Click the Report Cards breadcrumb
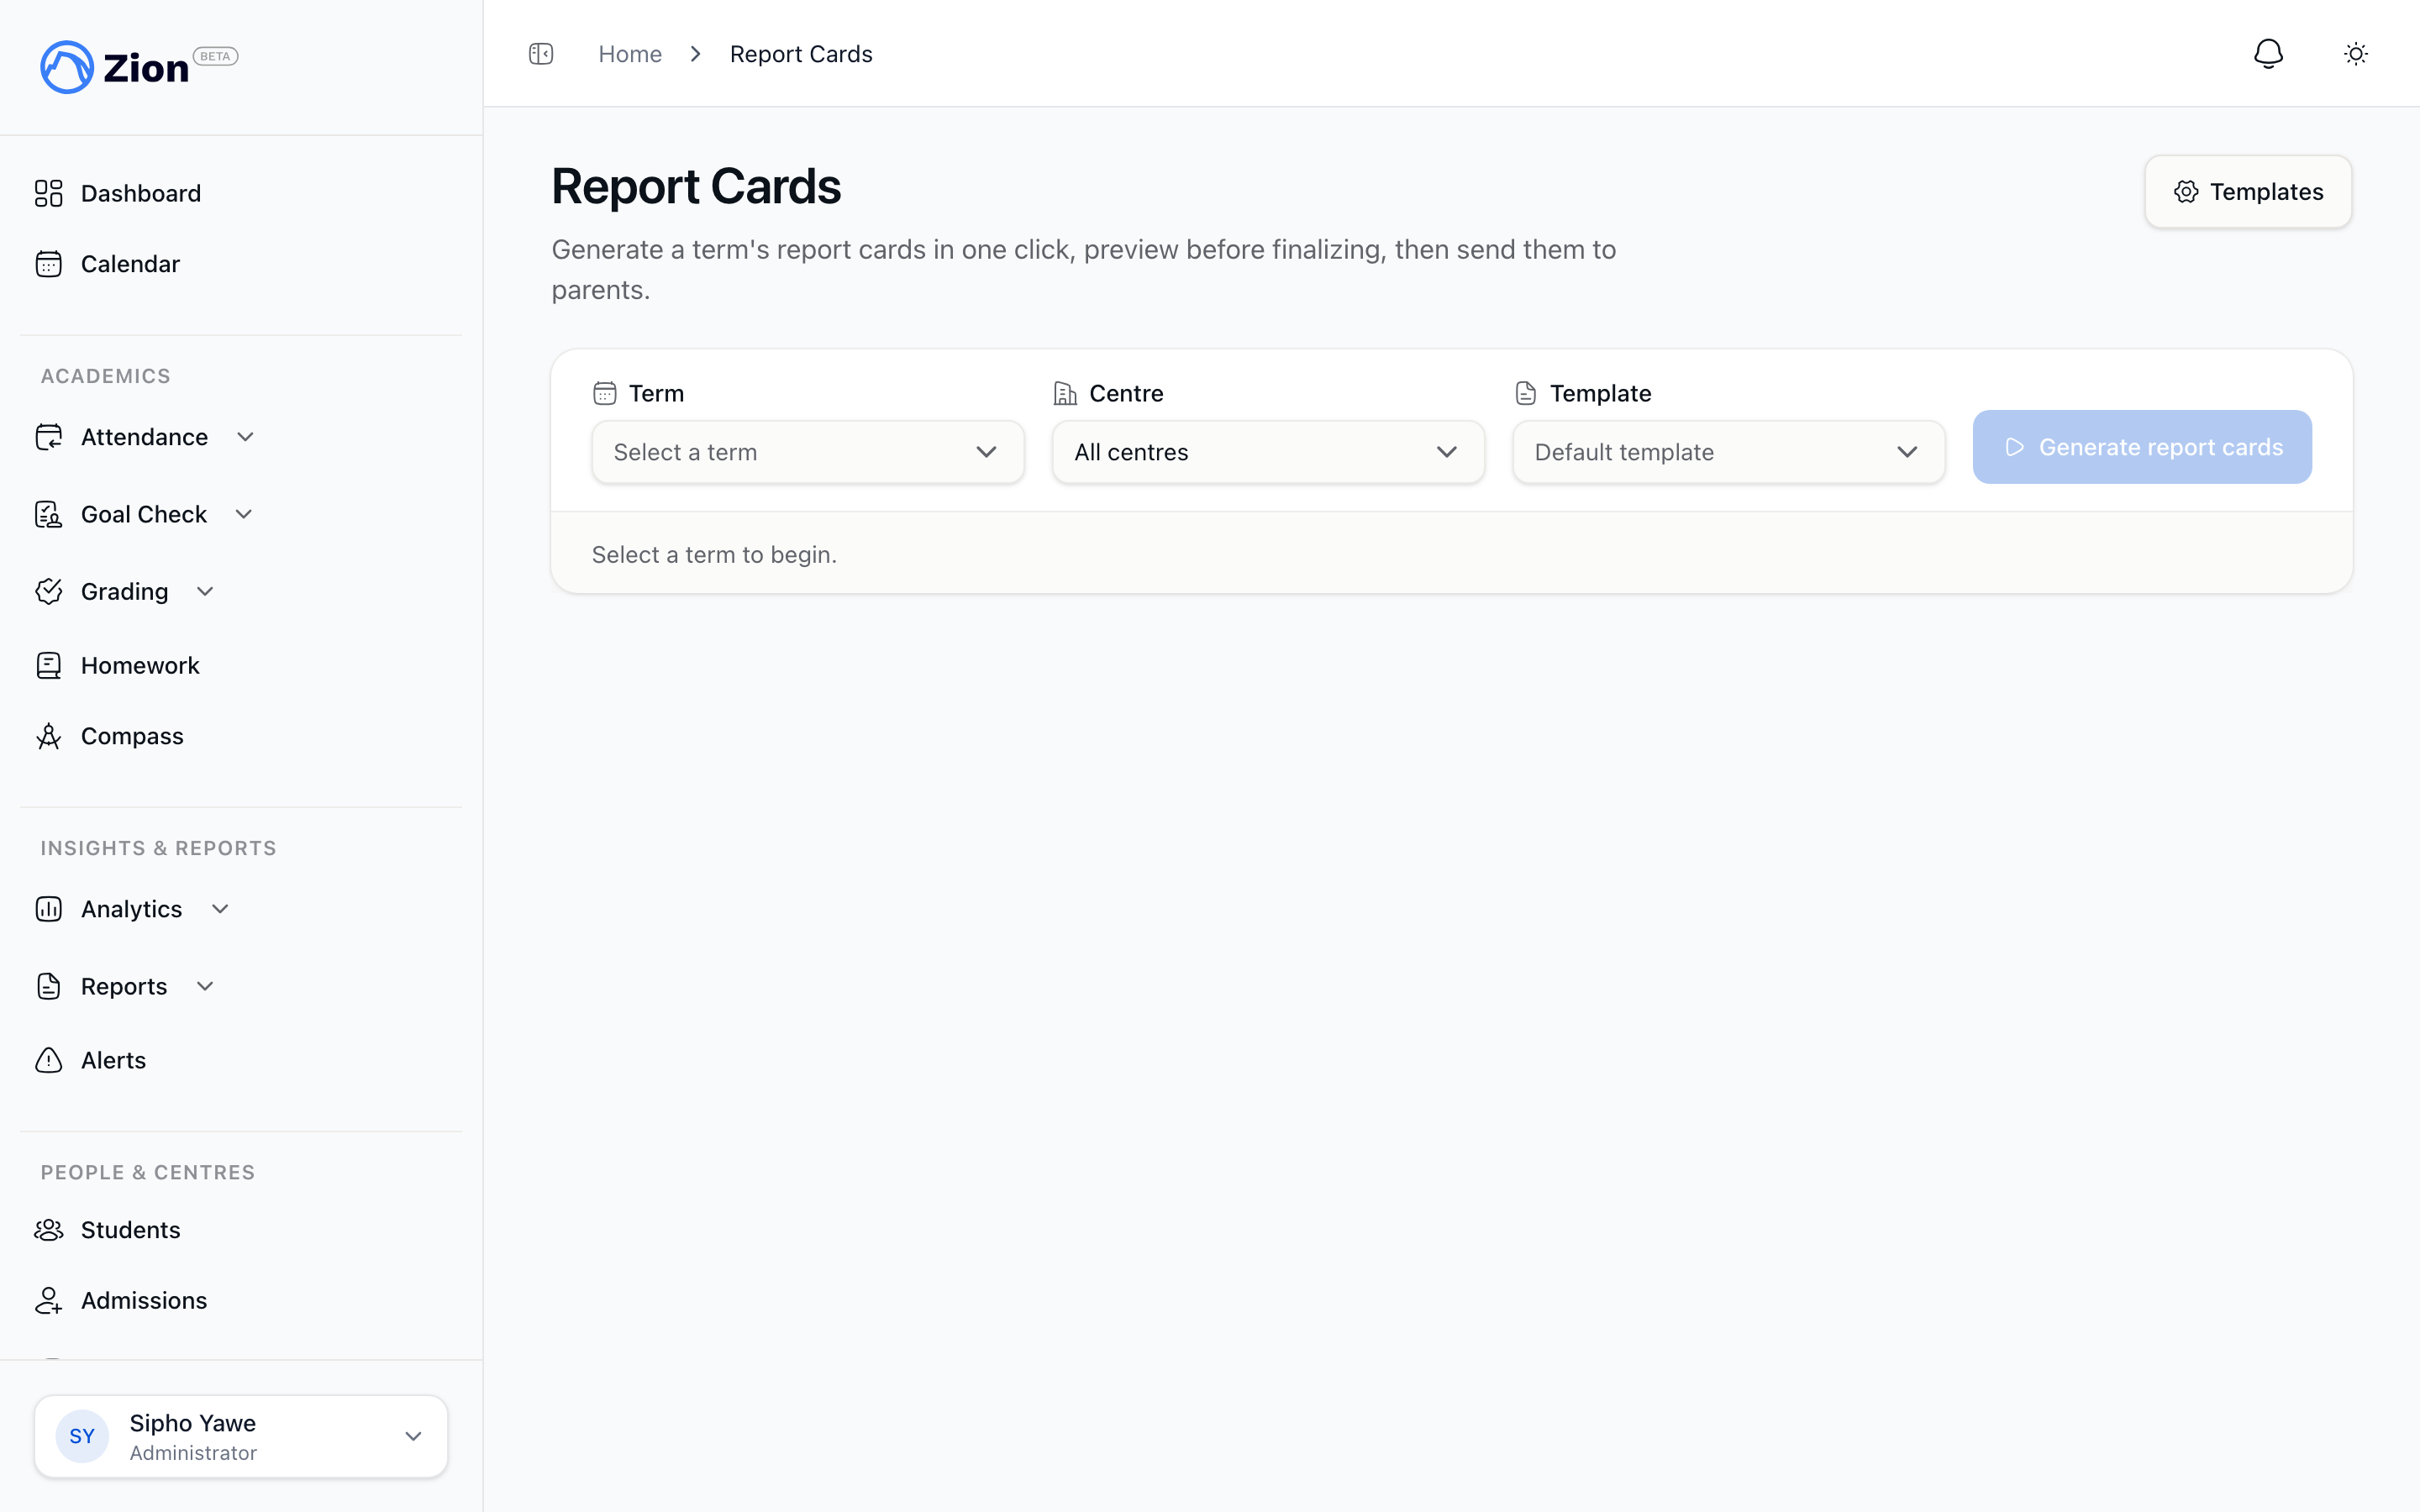This screenshot has width=2420, height=1512. click(801, 54)
